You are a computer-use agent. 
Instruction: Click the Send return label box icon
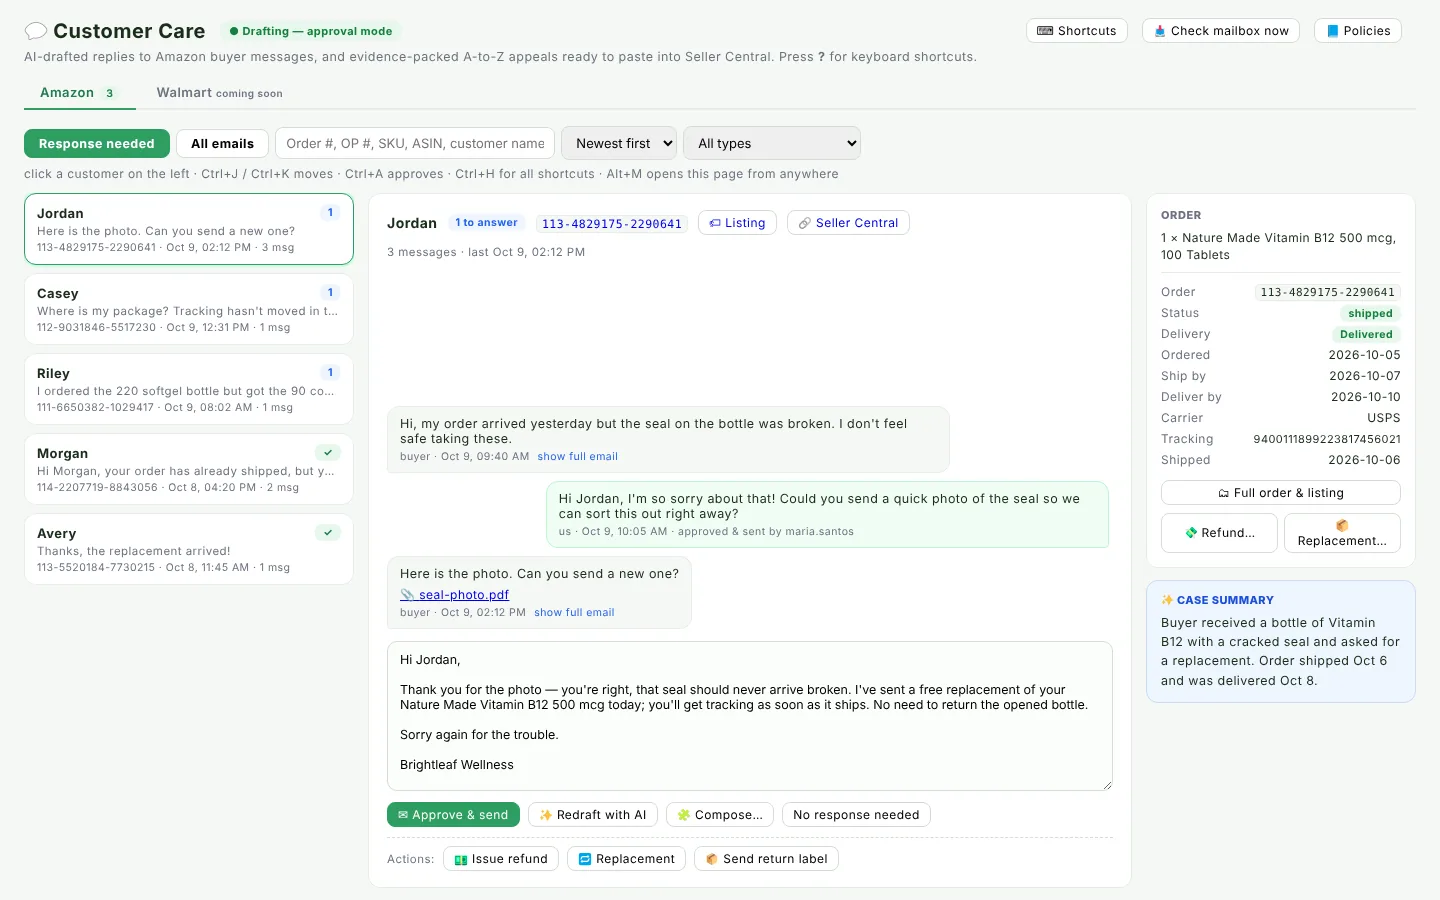tap(712, 859)
